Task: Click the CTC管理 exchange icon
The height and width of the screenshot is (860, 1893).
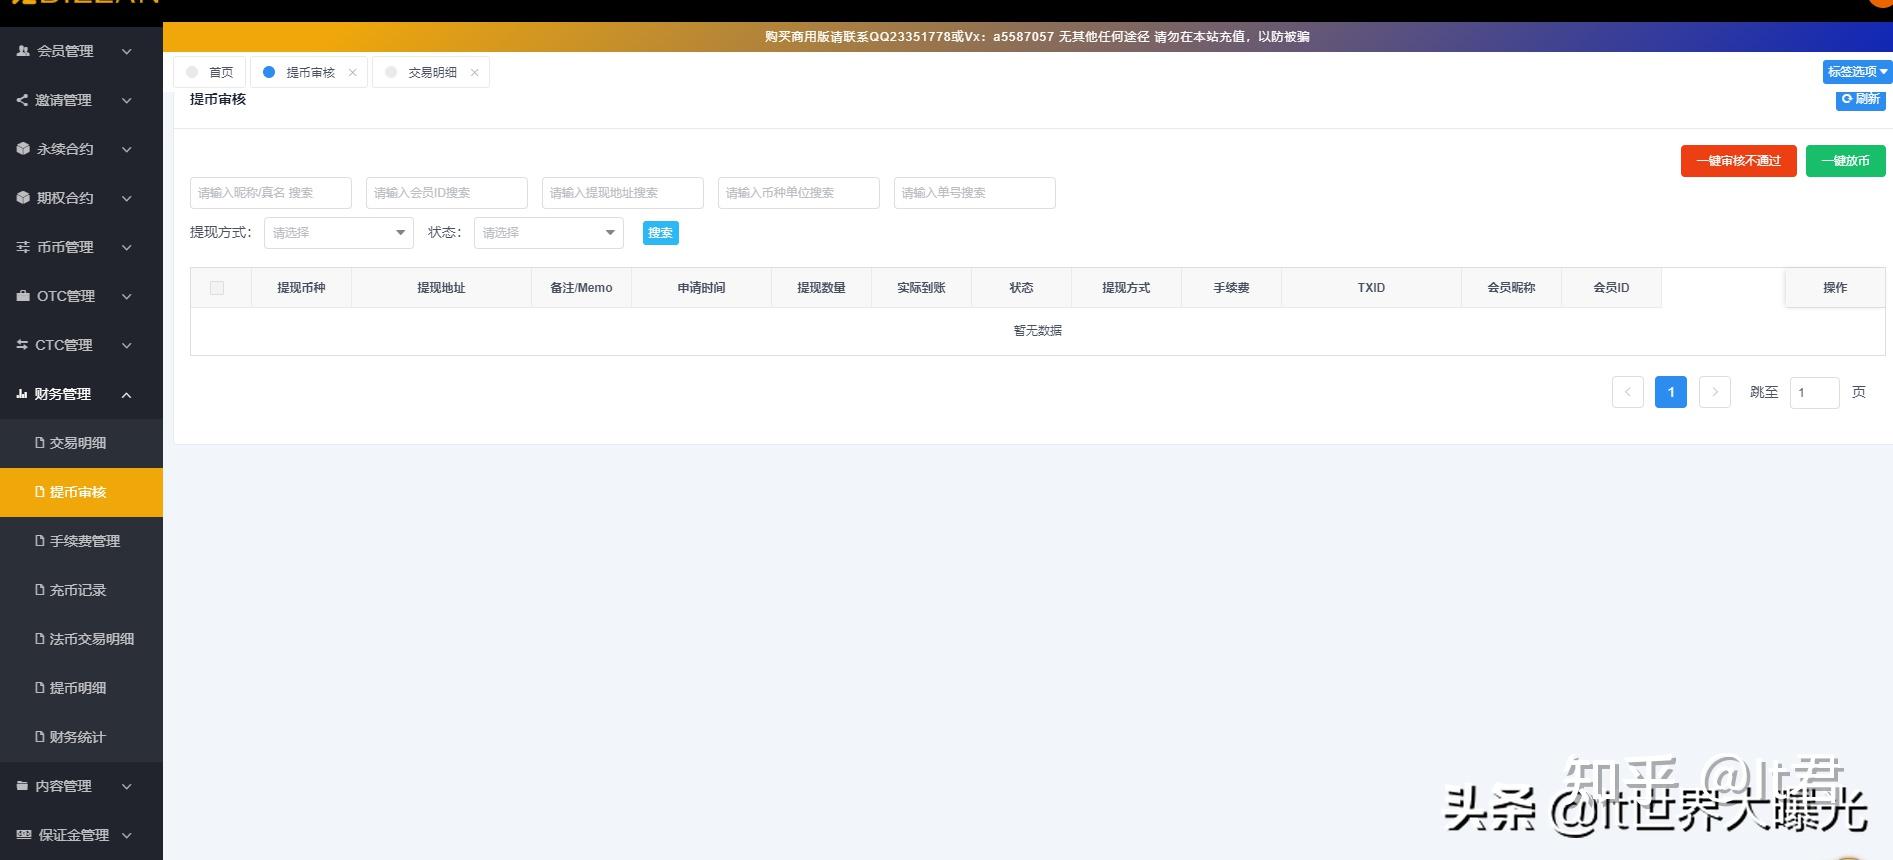Action: [x=23, y=344]
